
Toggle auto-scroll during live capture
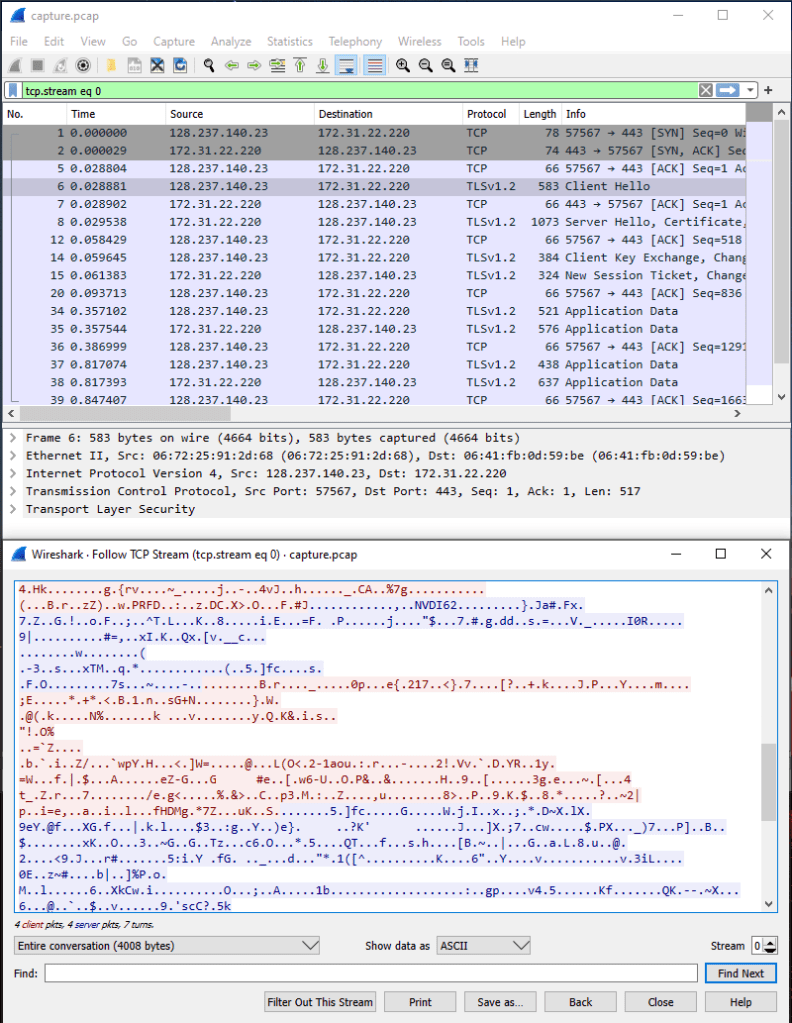click(x=347, y=65)
